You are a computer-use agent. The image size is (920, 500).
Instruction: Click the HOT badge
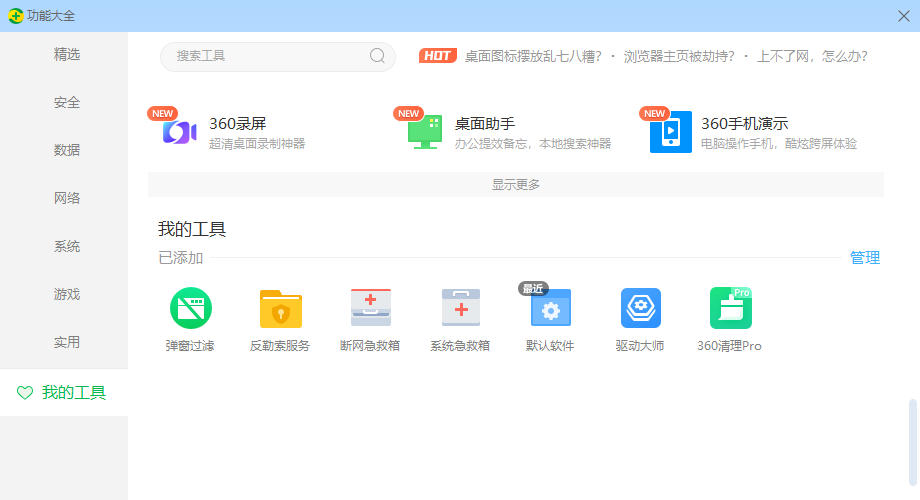click(438, 56)
